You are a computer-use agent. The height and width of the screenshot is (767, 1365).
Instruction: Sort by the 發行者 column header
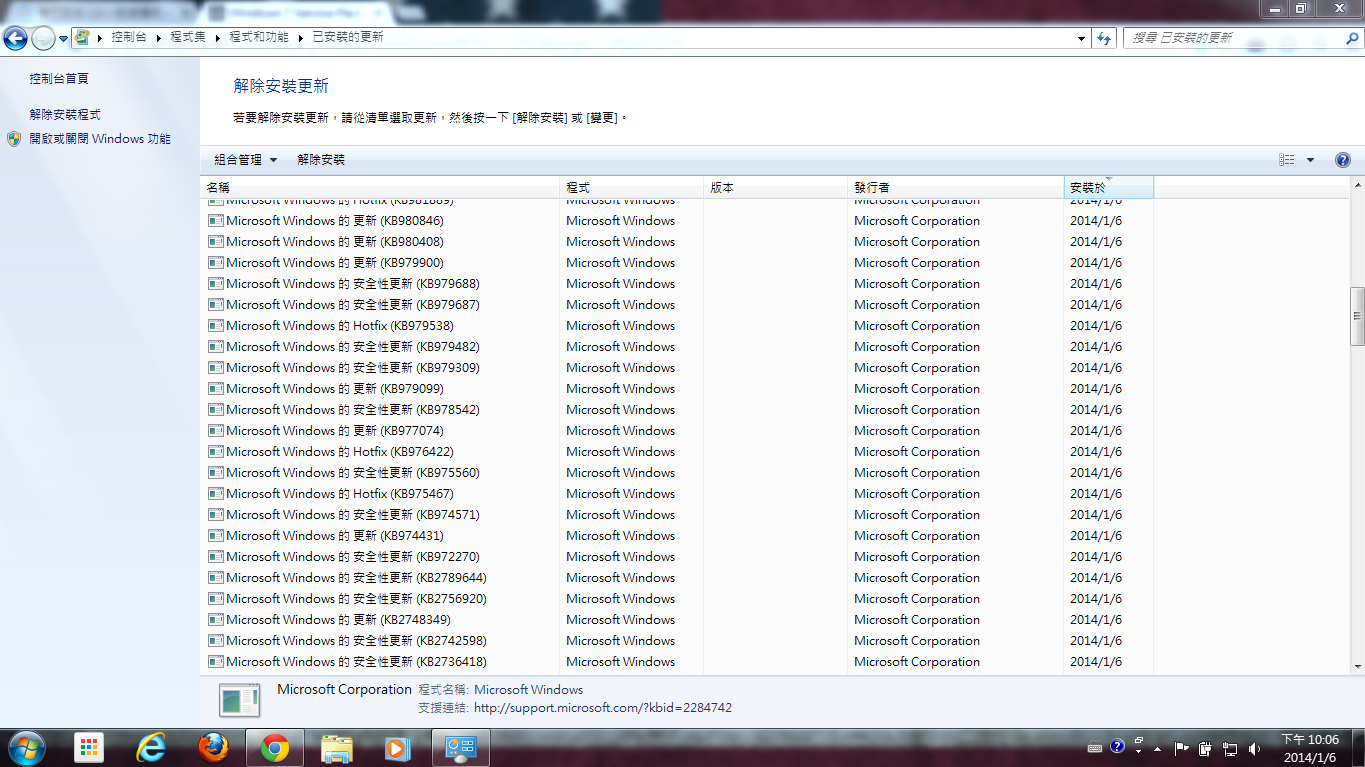[x=956, y=187]
